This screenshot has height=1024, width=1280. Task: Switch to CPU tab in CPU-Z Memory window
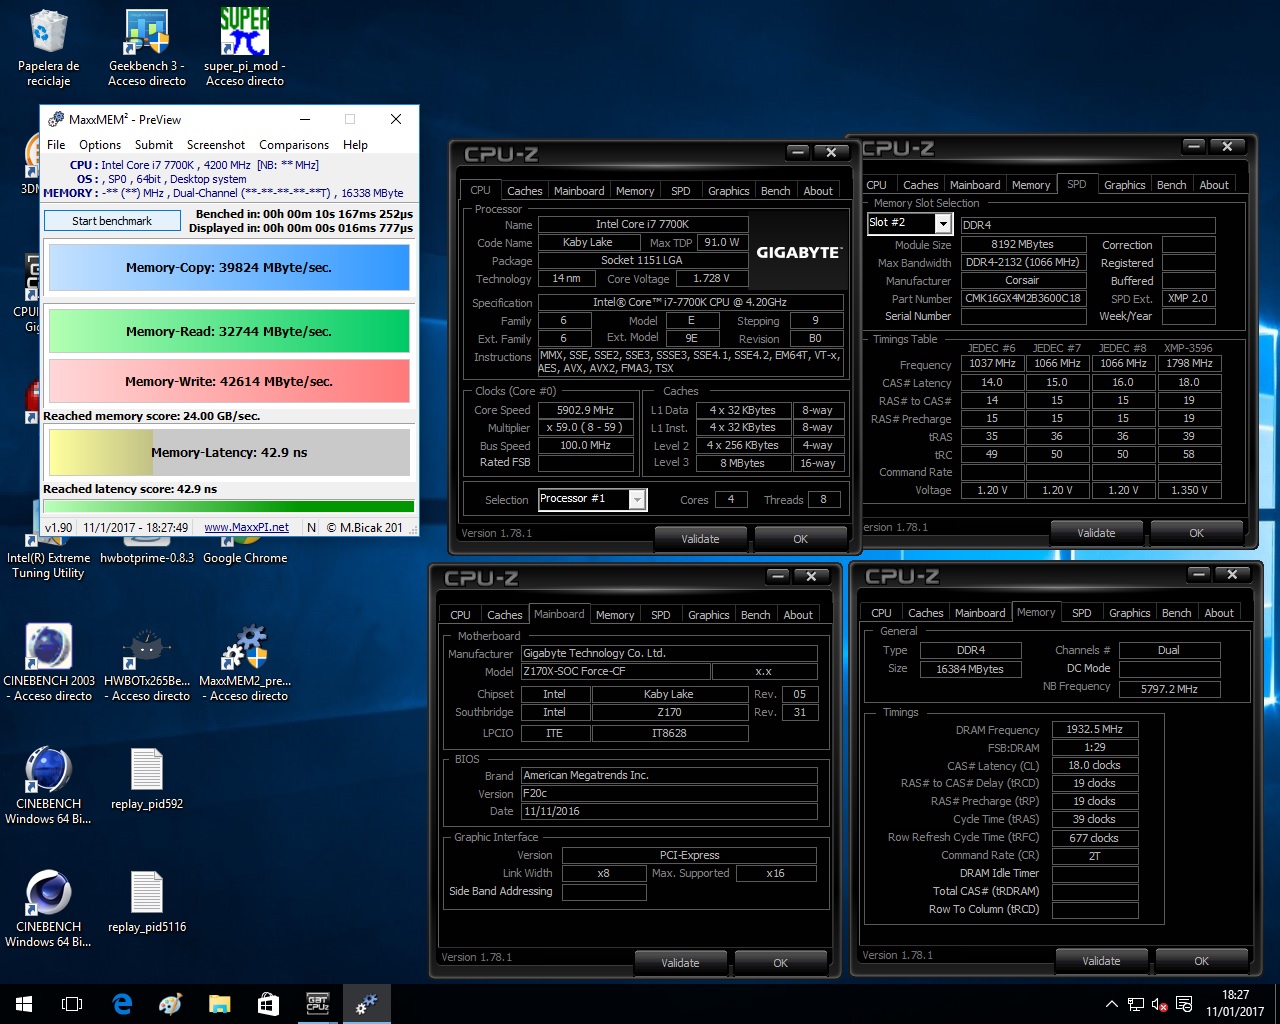[x=881, y=613]
